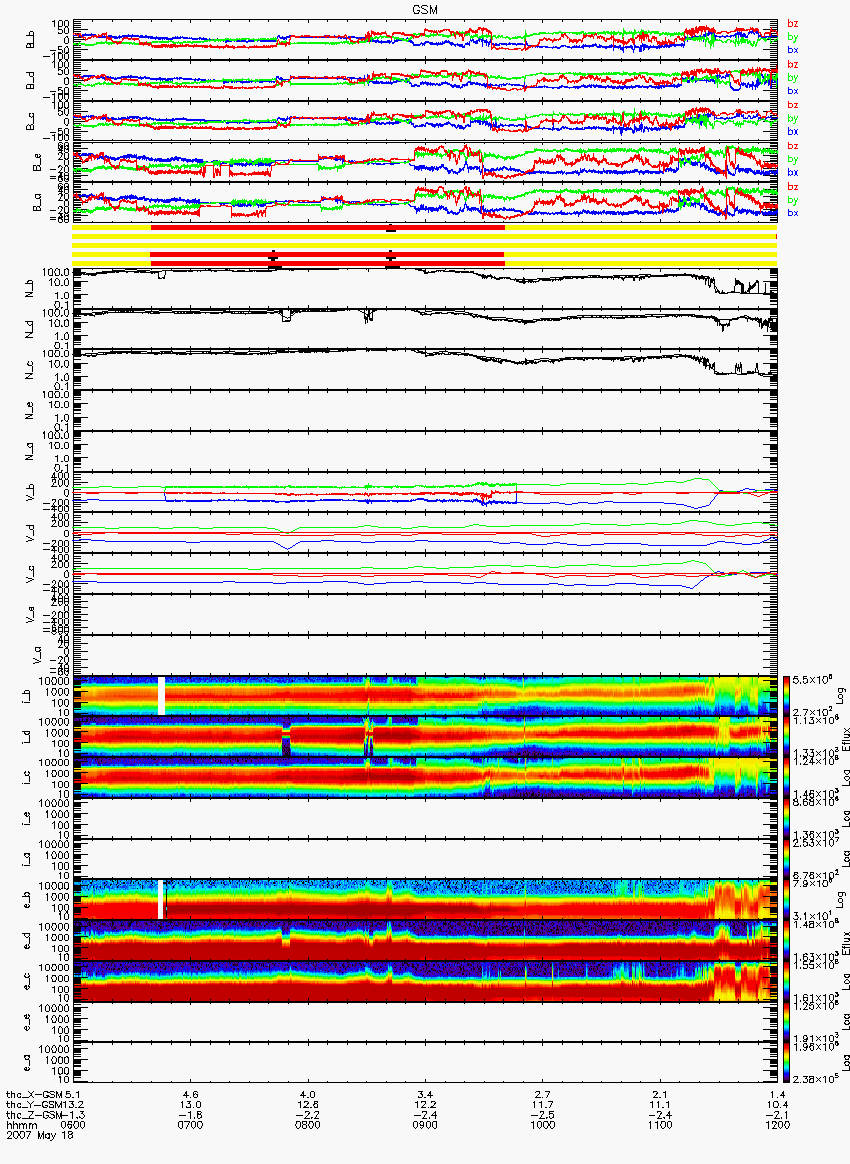Click the red bz legend beside B_b panel
This screenshot has height=1164, width=850.
[792, 24]
